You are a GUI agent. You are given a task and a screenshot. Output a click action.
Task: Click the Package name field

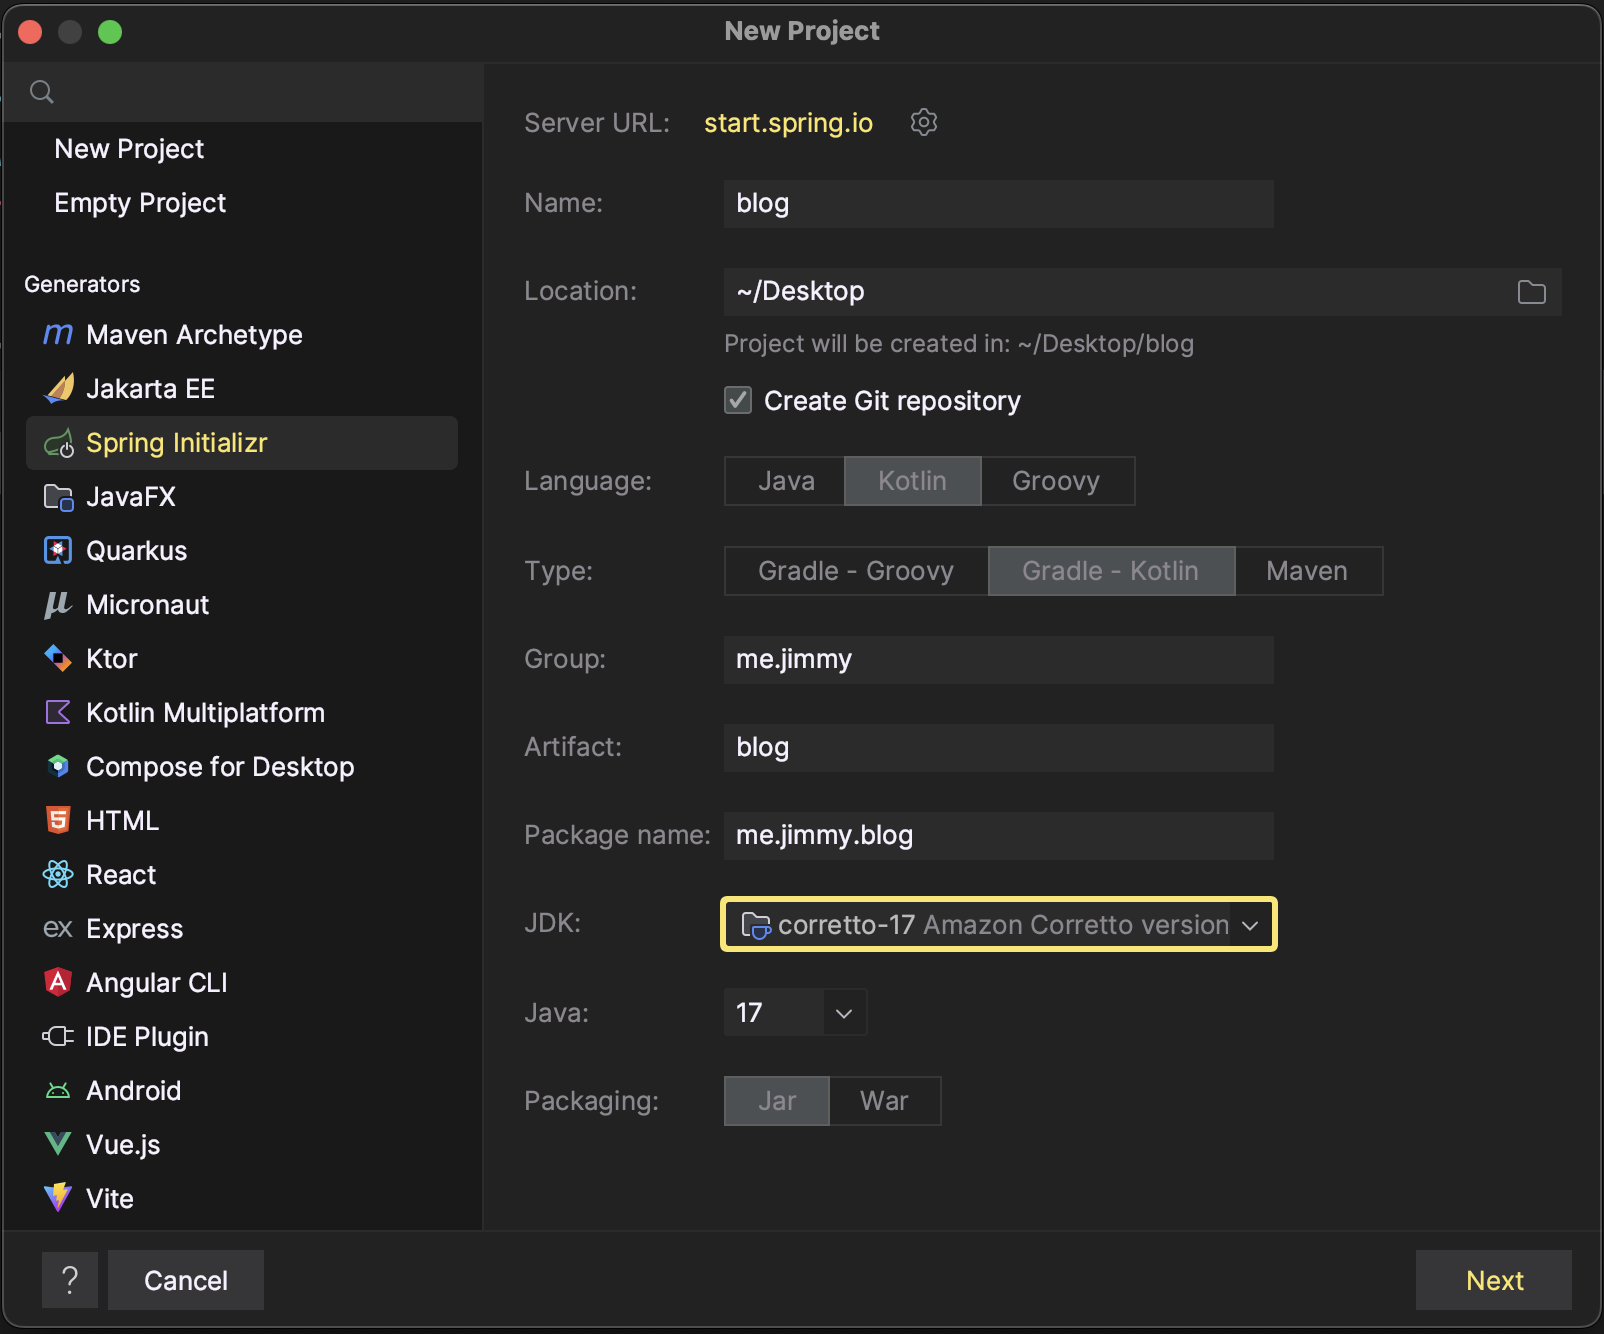999,836
